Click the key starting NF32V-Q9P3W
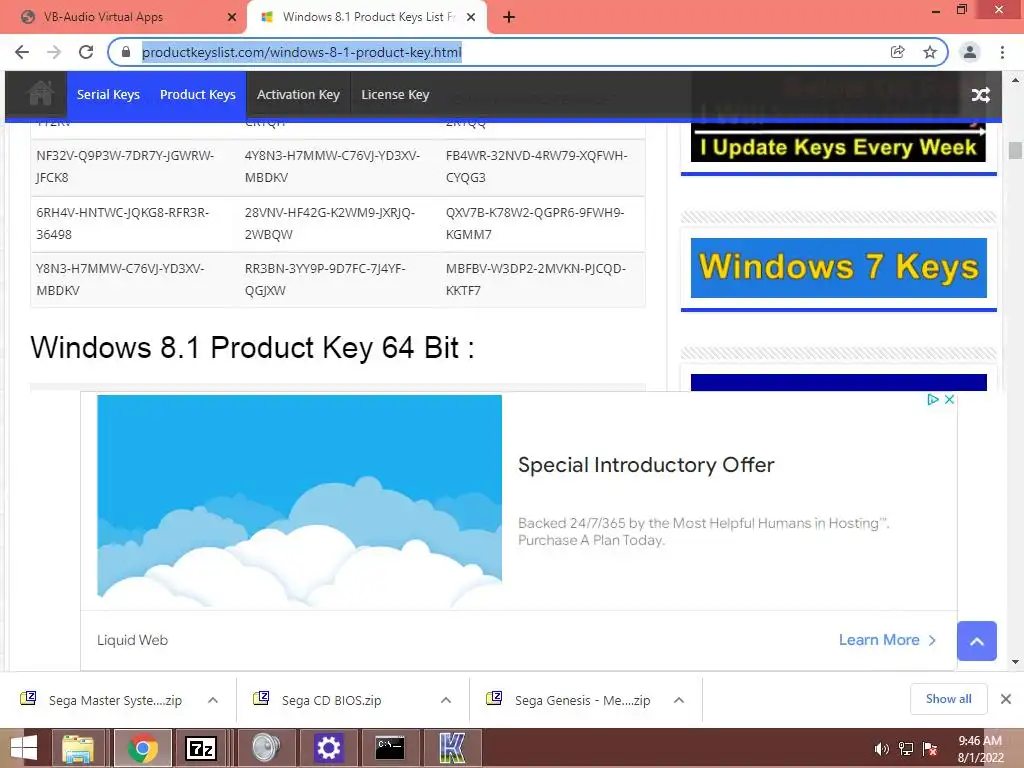This screenshot has width=1024, height=768. 125,167
